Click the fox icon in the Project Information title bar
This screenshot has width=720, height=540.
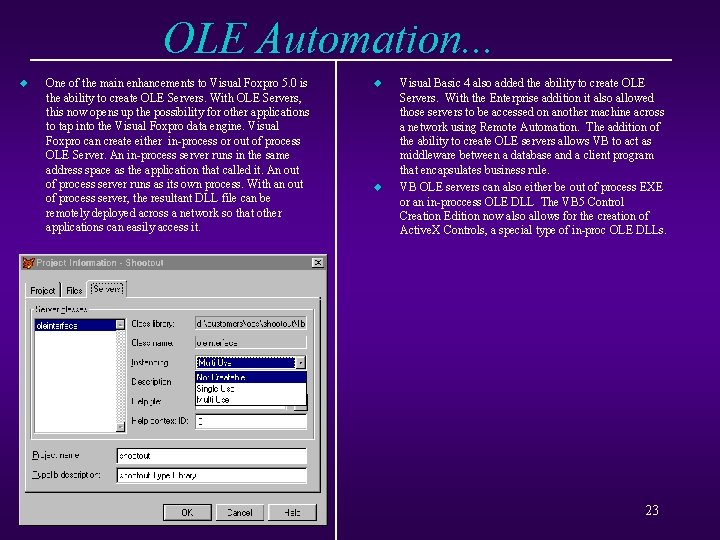pos(28,263)
